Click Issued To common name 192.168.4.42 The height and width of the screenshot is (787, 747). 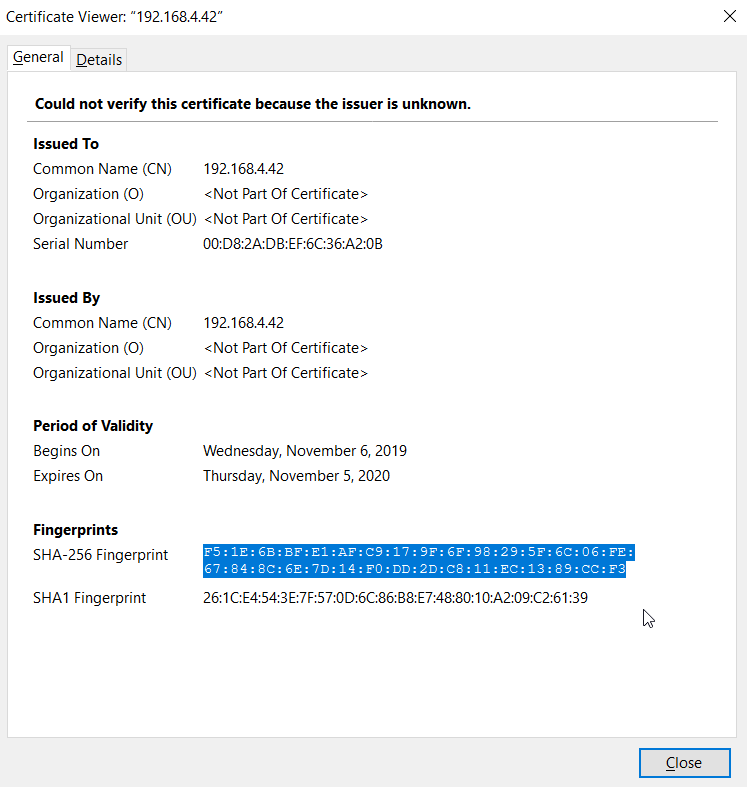click(243, 169)
